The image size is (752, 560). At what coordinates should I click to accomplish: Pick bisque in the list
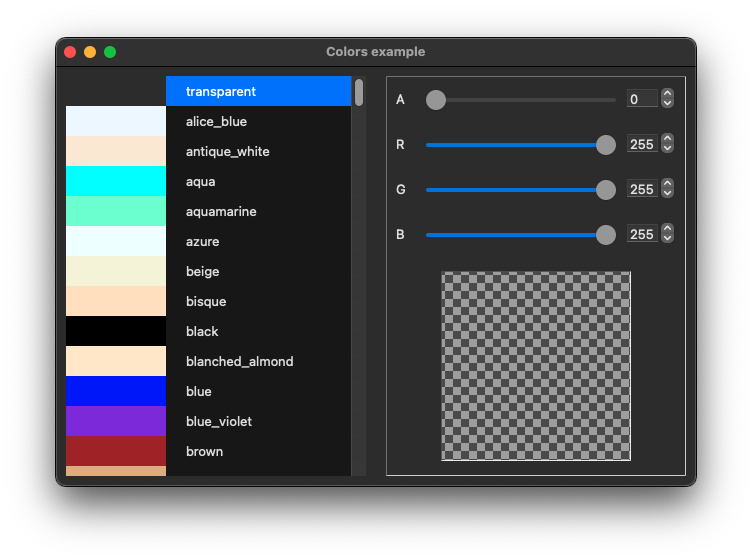[258, 301]
